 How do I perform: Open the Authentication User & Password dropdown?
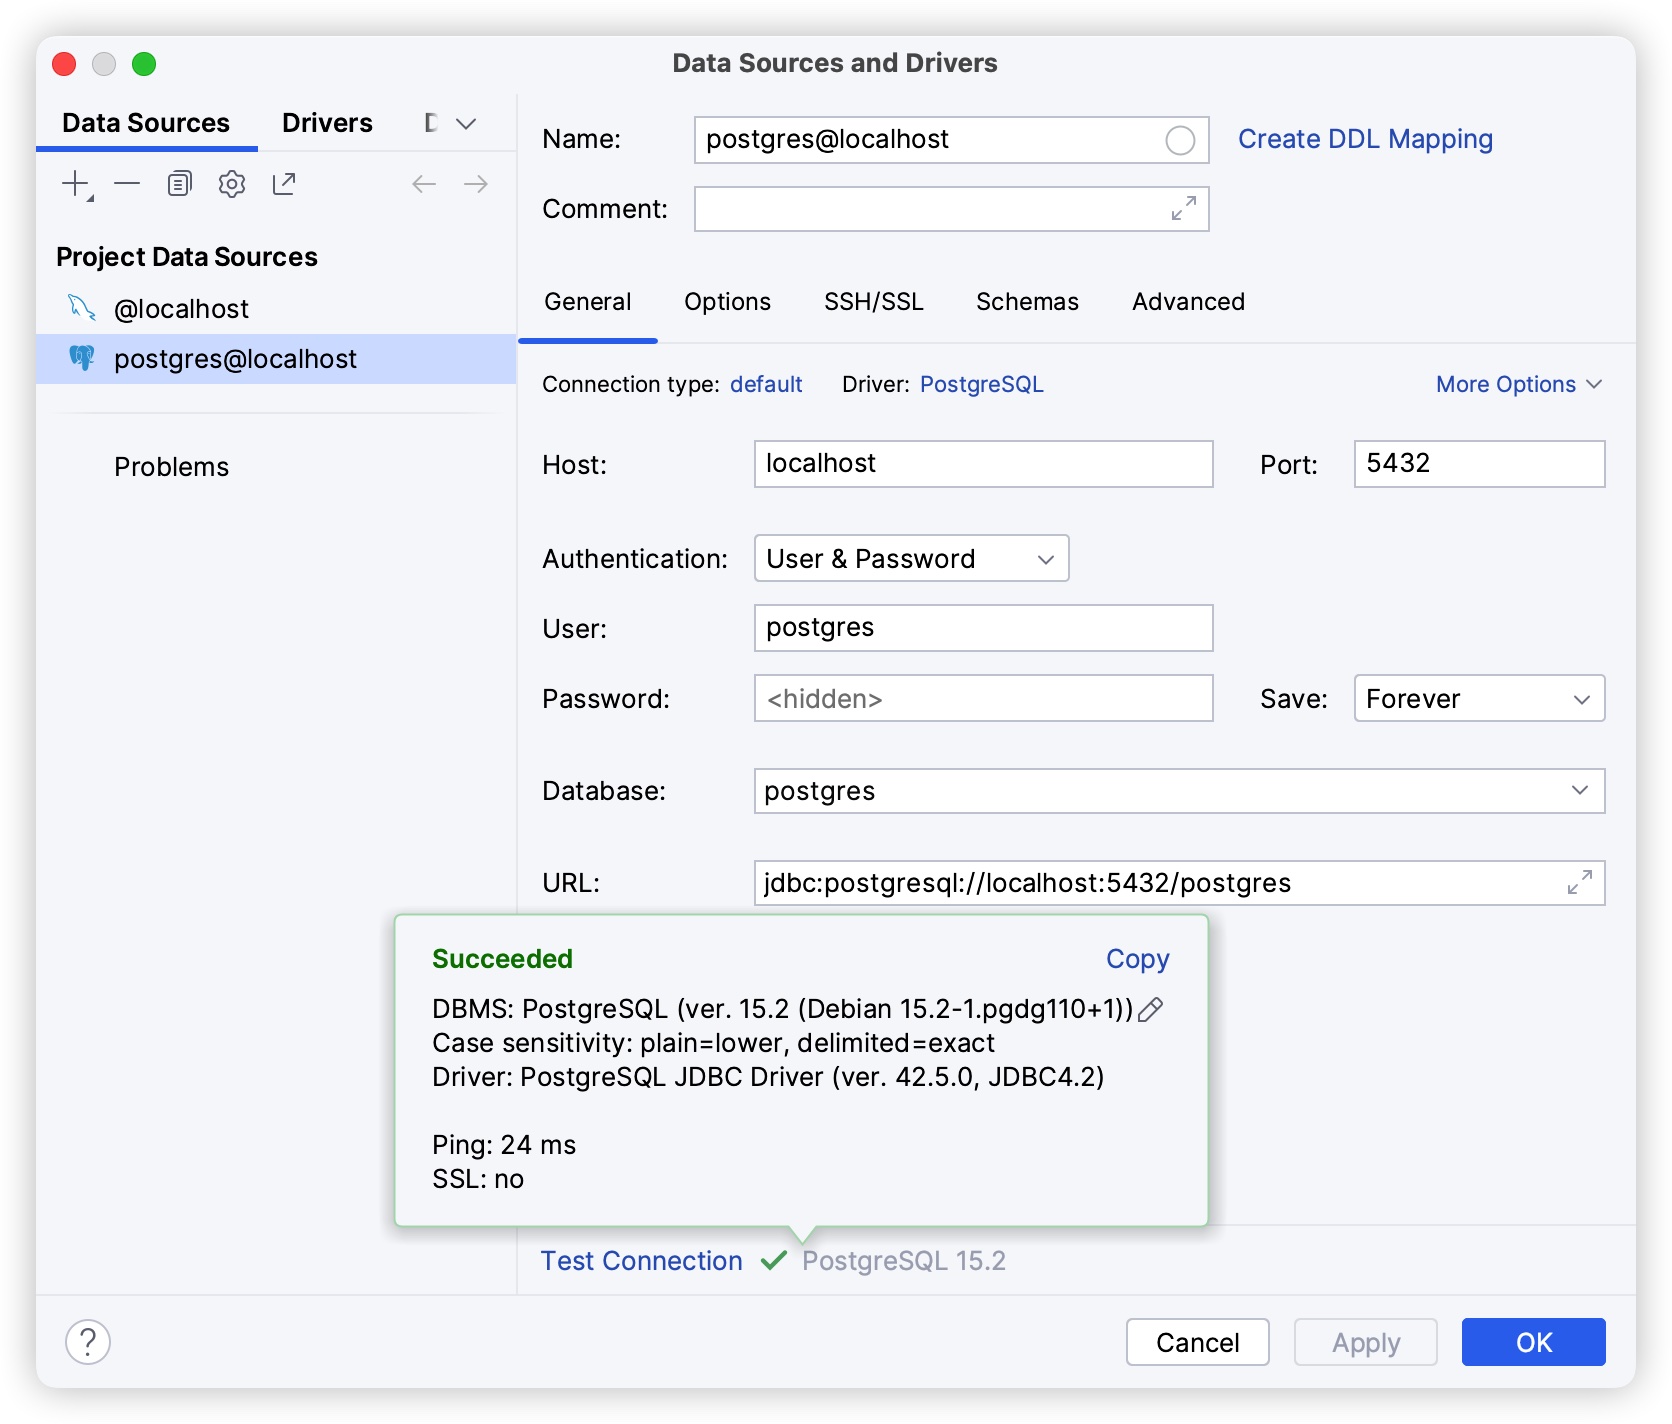point(911,558)
